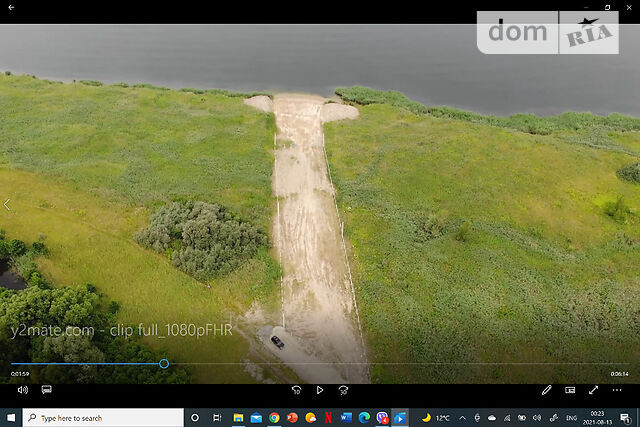This screenshot has width=640, height=427.
Task: Launch Netflix from the taskbar
Action: [328, 417]
